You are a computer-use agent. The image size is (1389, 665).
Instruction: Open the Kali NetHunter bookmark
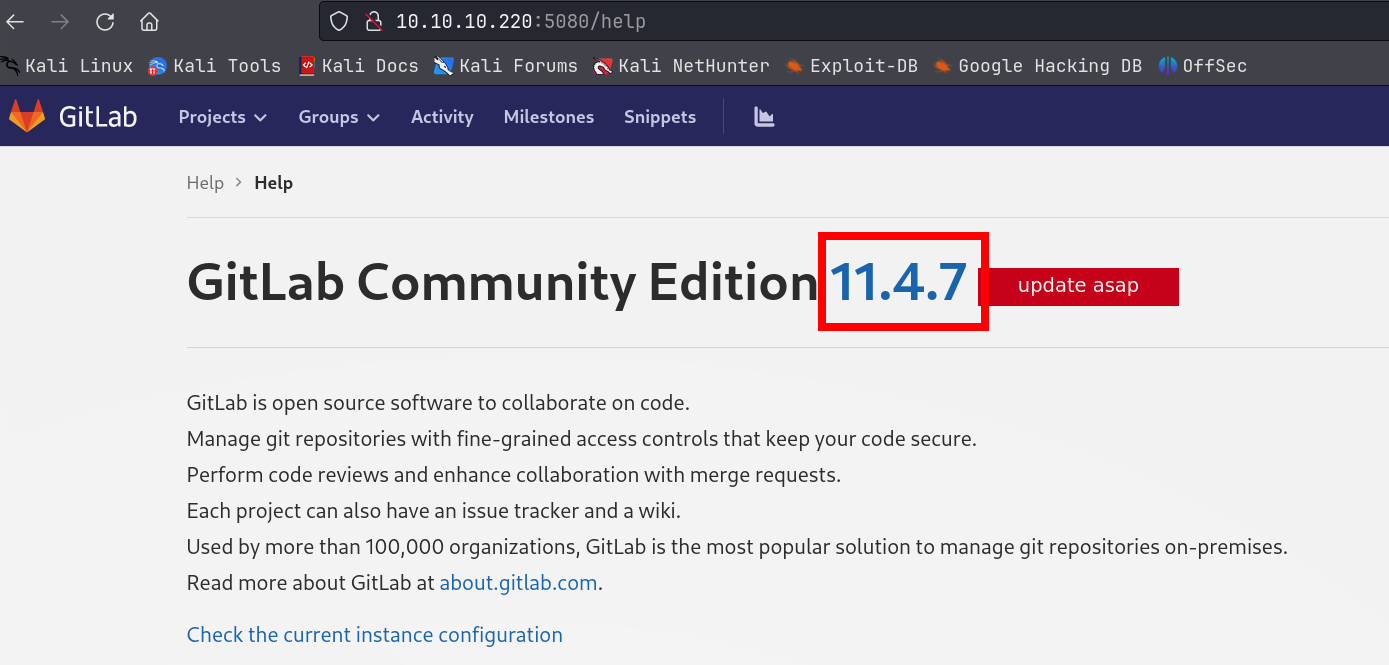click(x=681, y=66)
